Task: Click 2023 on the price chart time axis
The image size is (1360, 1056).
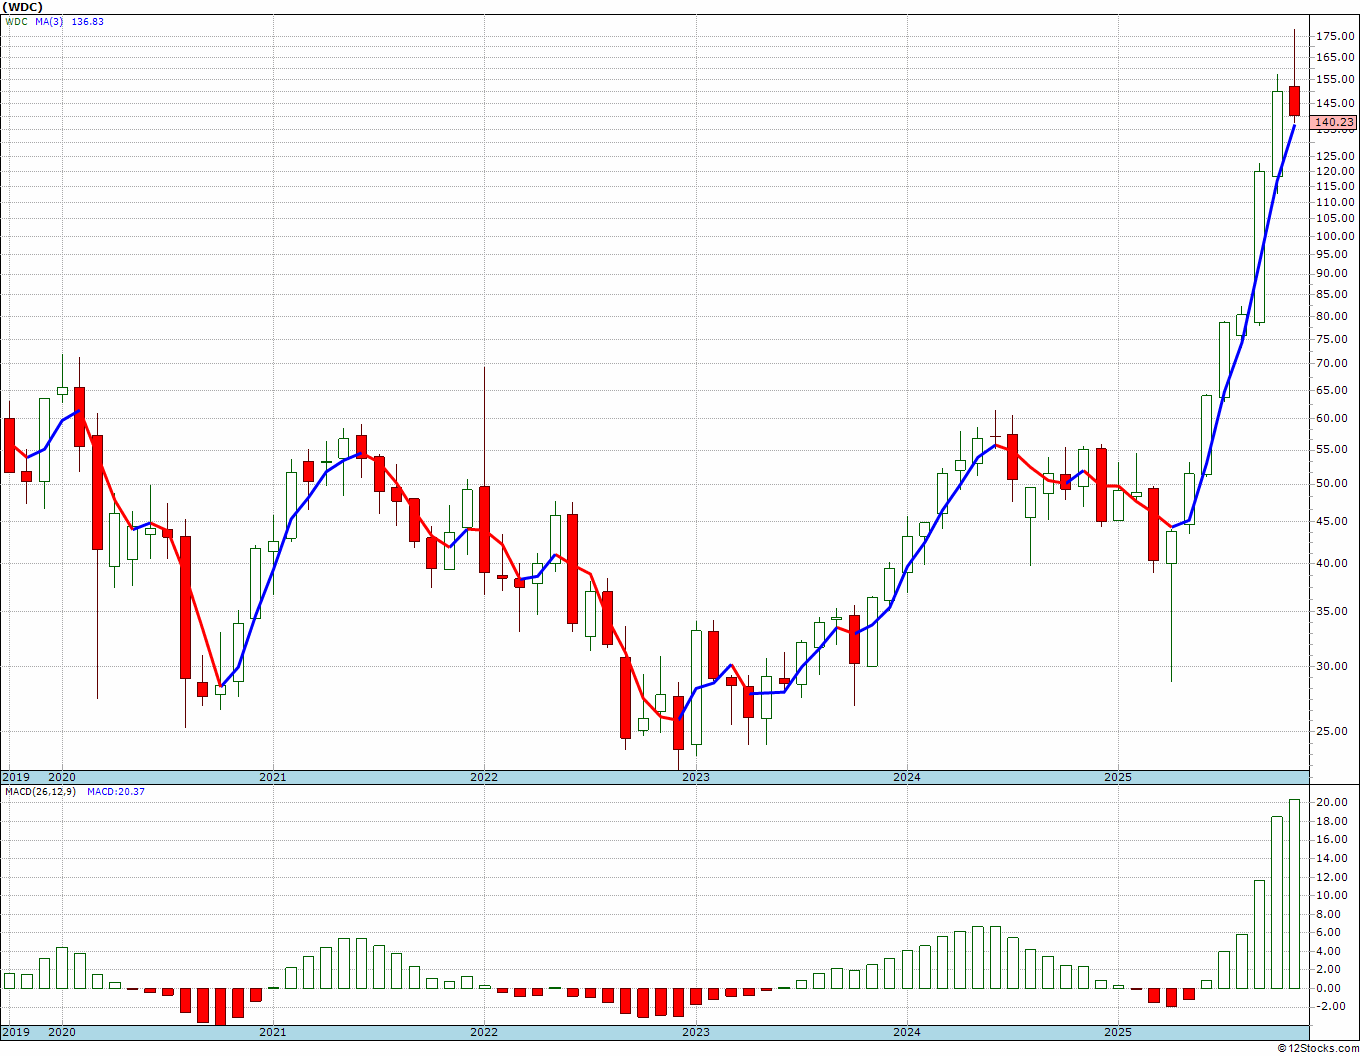Action: 696,777
